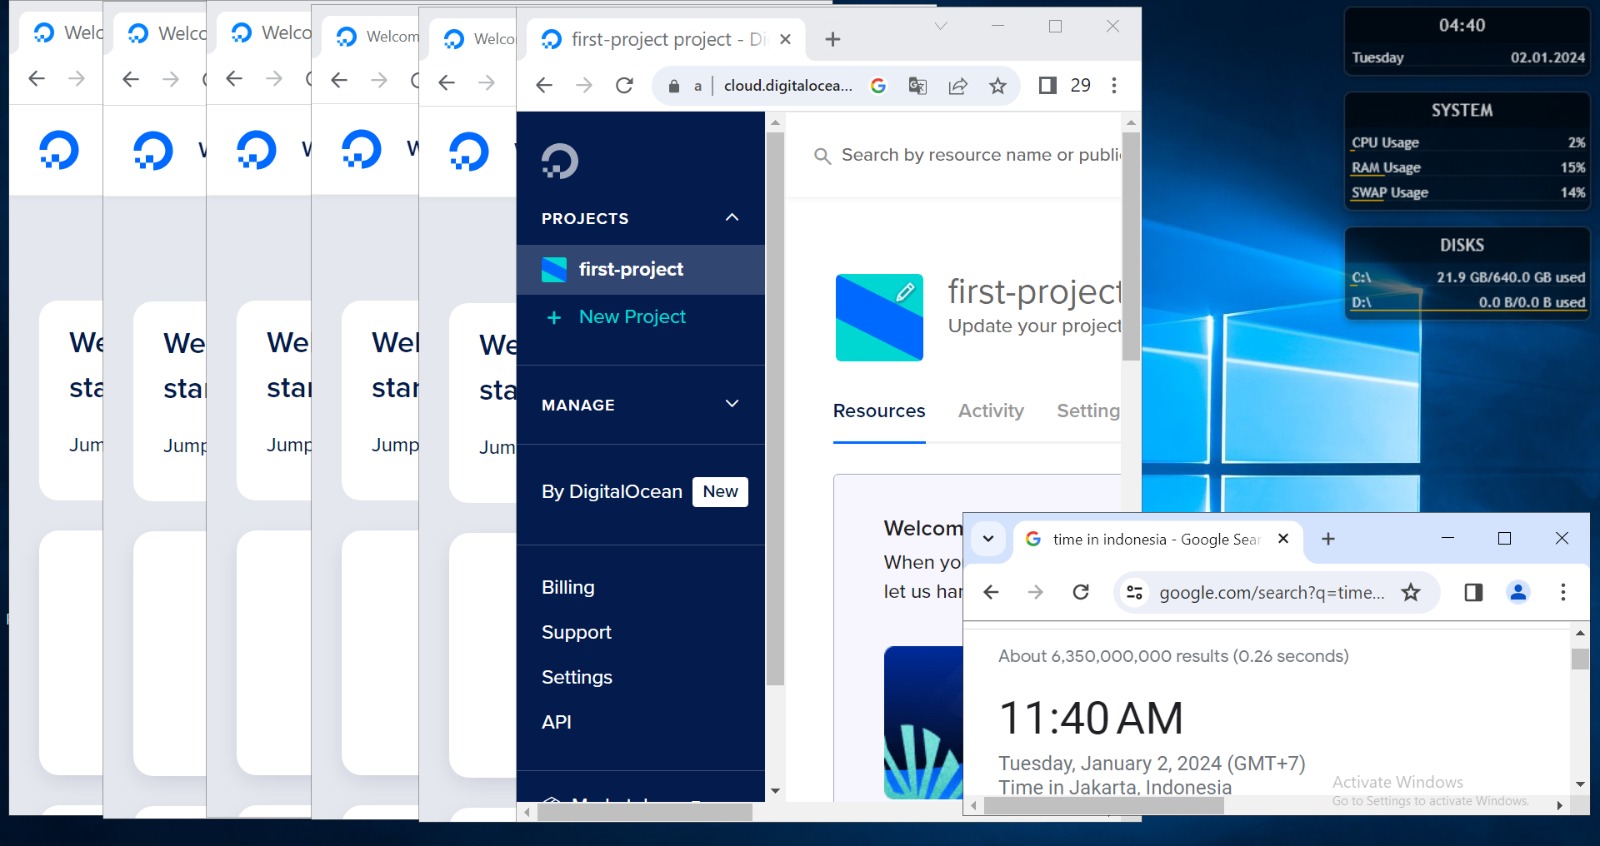Share the DigitalOcean page via share icon
Screen dimensions: 1600x846
pyautogui.click(x=958, y=86)
